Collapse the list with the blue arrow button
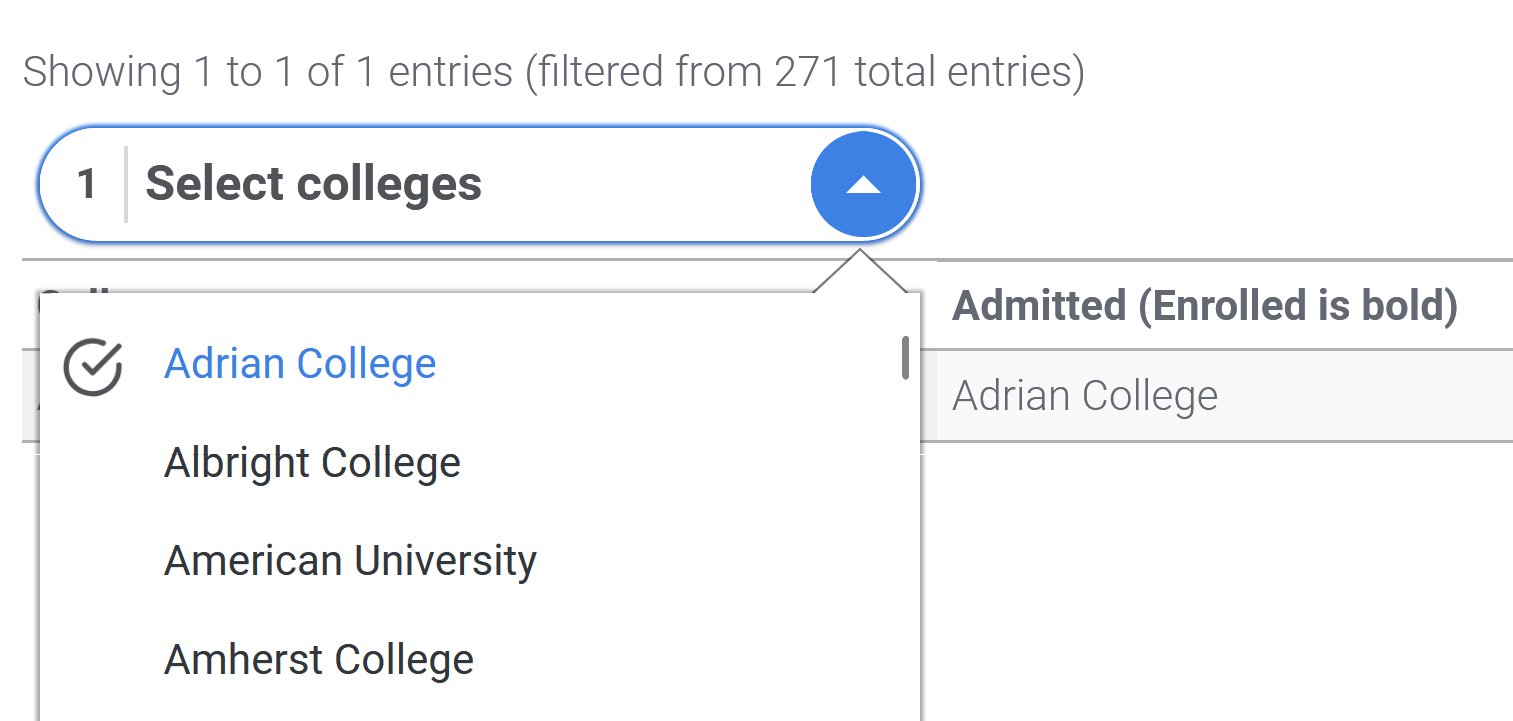Viewport: 1513px width, 721px height. (x=863, y=184)
